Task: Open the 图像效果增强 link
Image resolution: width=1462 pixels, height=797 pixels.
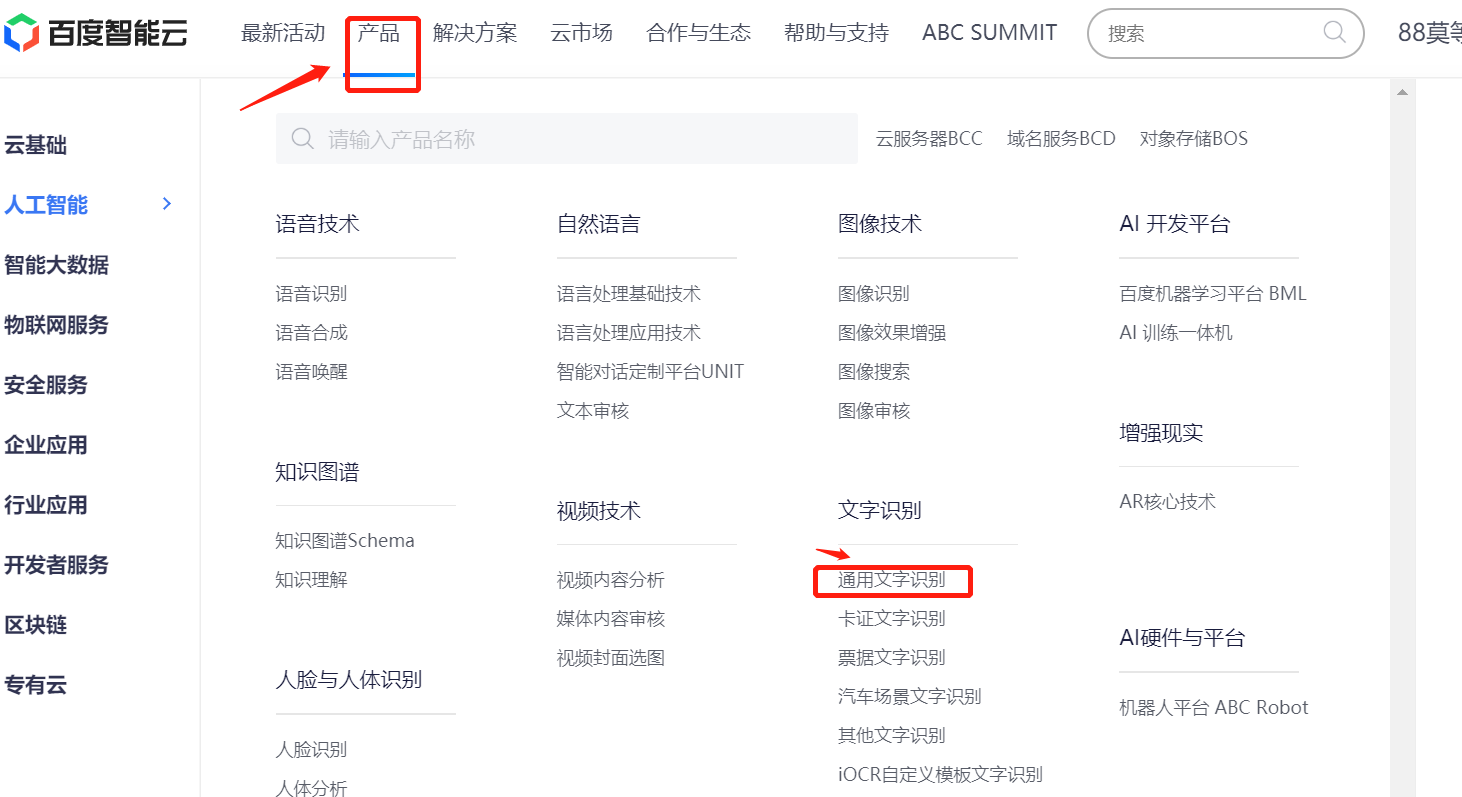Action: [892, 332]
